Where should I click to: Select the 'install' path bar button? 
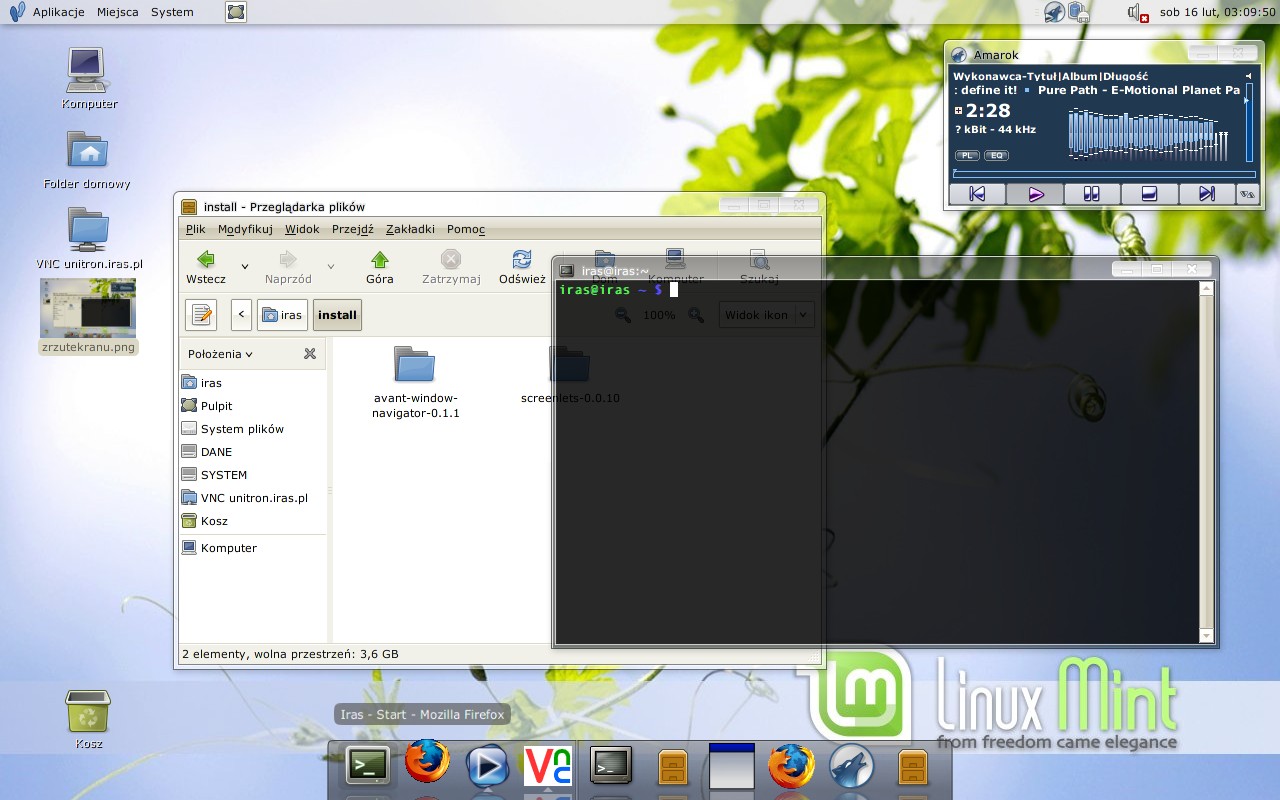point(337,314)
